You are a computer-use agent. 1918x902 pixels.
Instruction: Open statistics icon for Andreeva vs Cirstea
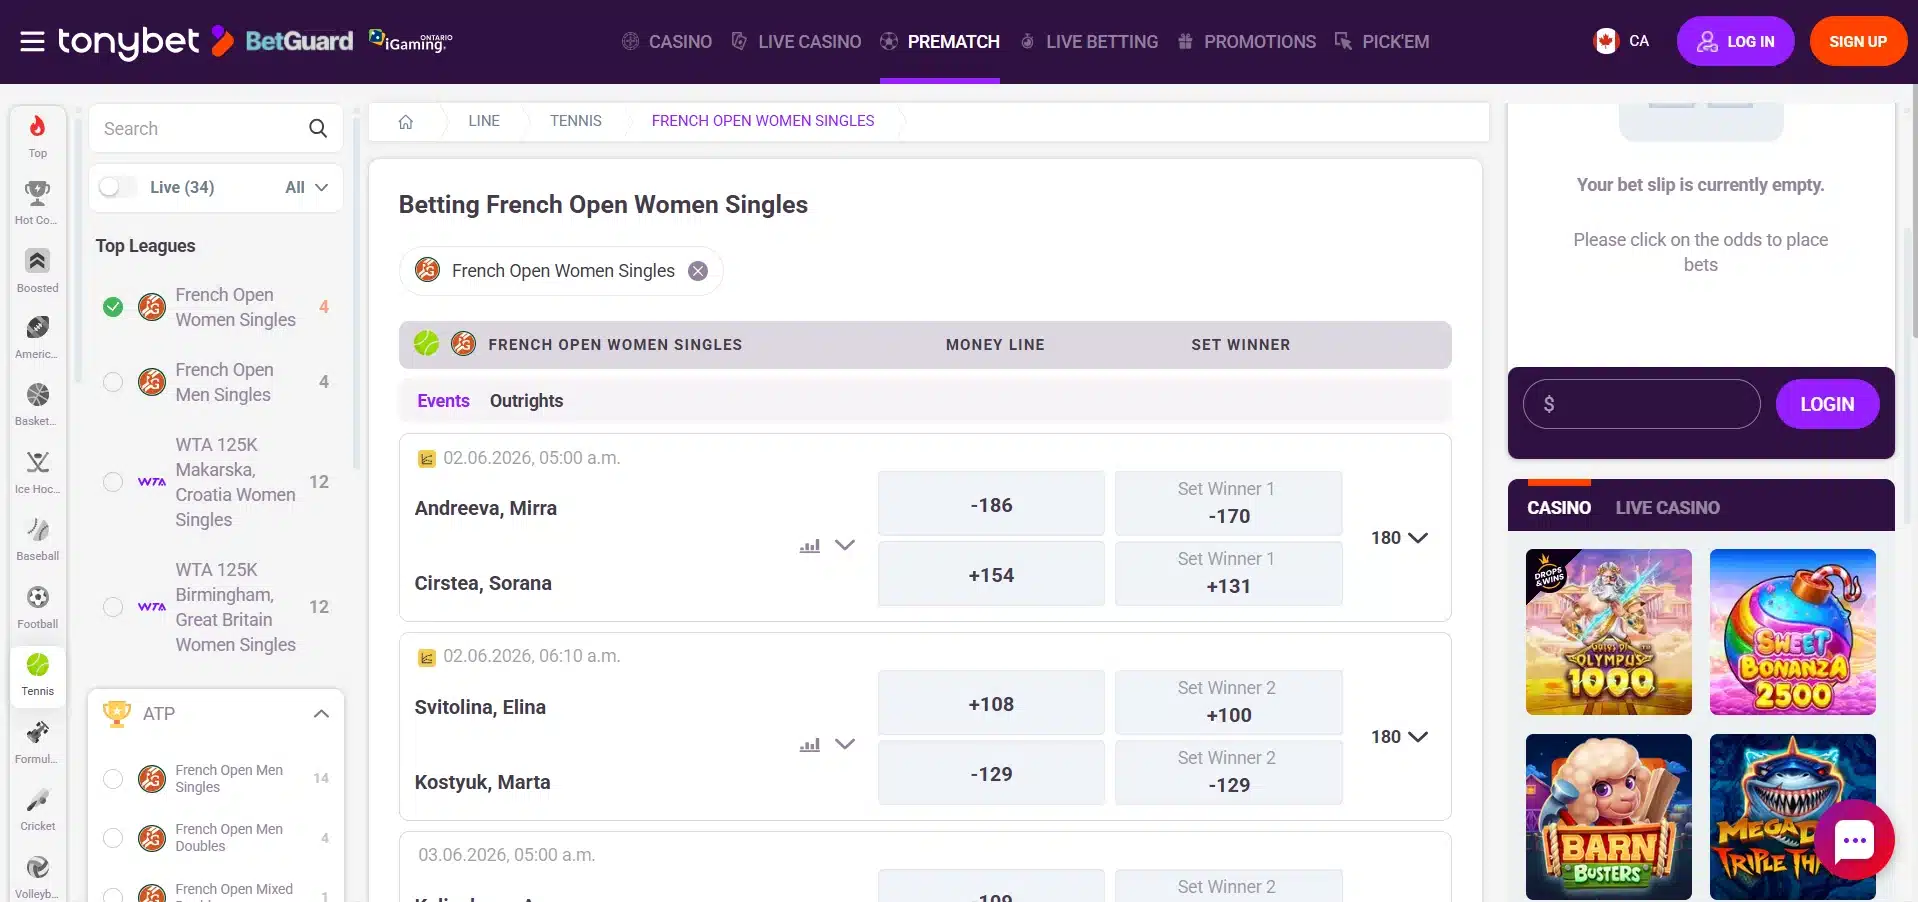(x=810, y=546)
